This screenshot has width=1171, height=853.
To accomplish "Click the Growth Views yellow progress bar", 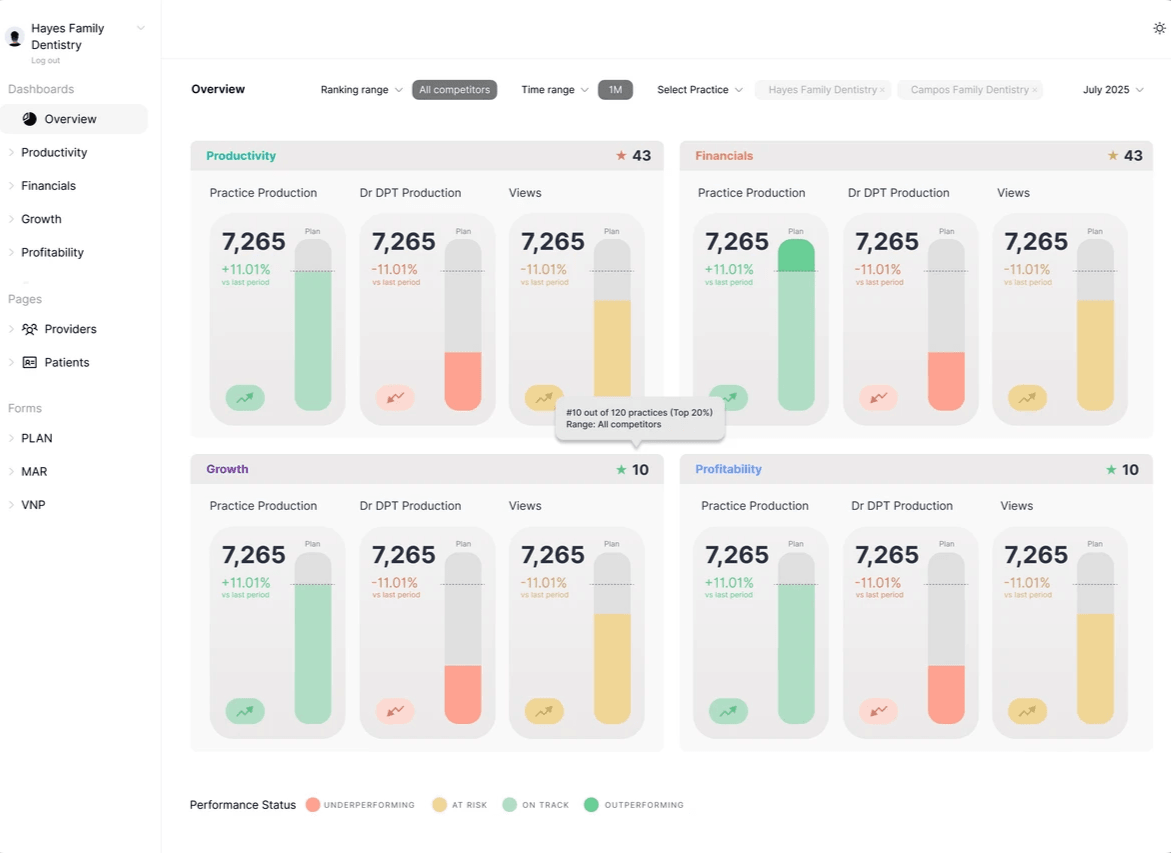I will (612, 669).
